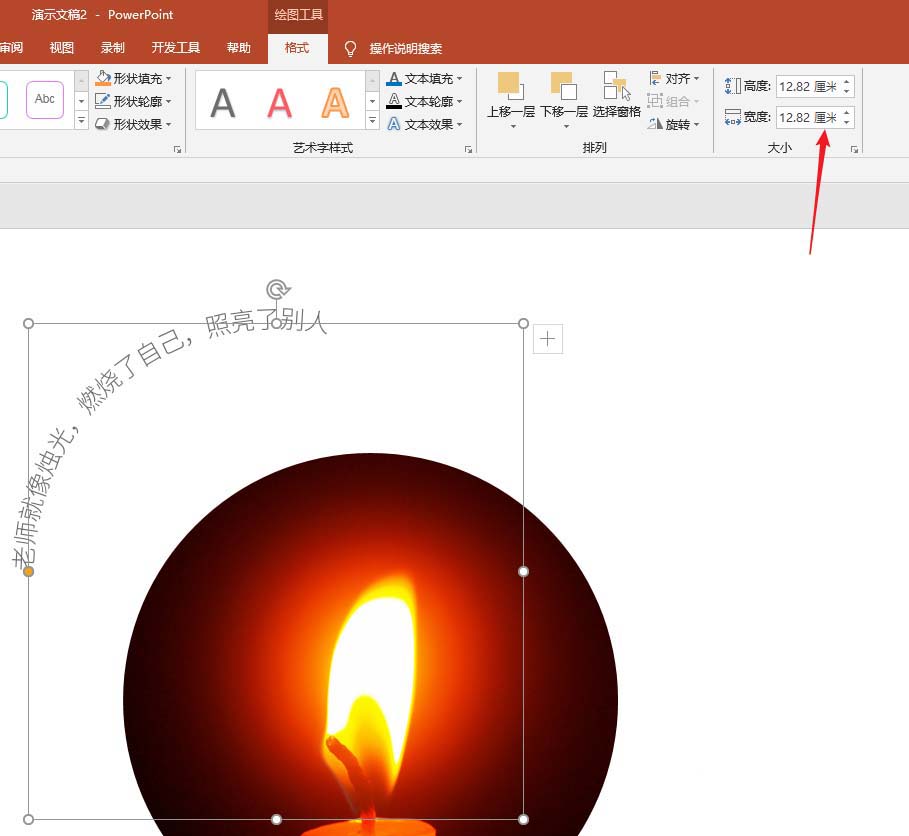909x836 pixels.
Task: Increase the 高度 height value with up arrow
Action: (847, 82)
